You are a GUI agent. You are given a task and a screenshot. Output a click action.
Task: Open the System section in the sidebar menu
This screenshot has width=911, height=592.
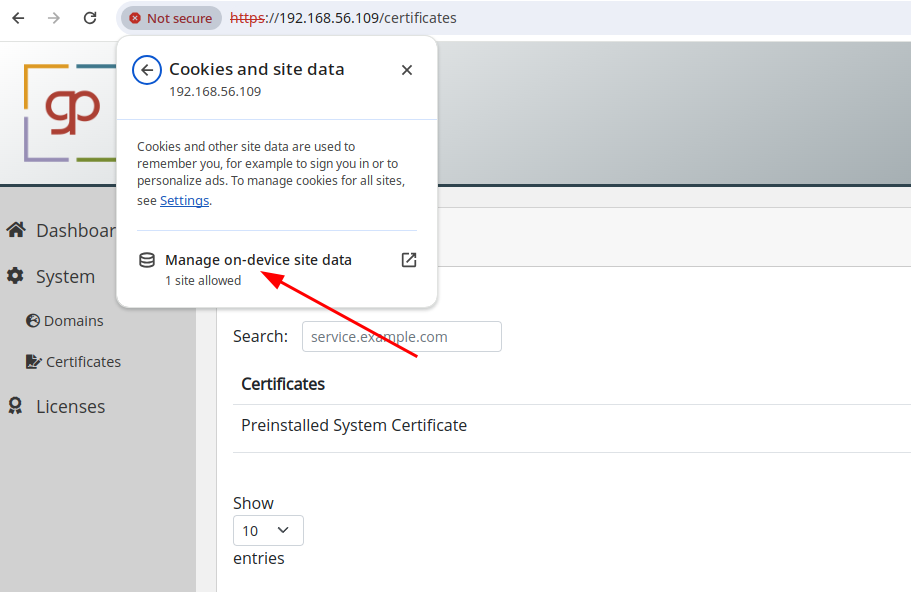coord(66,276)
